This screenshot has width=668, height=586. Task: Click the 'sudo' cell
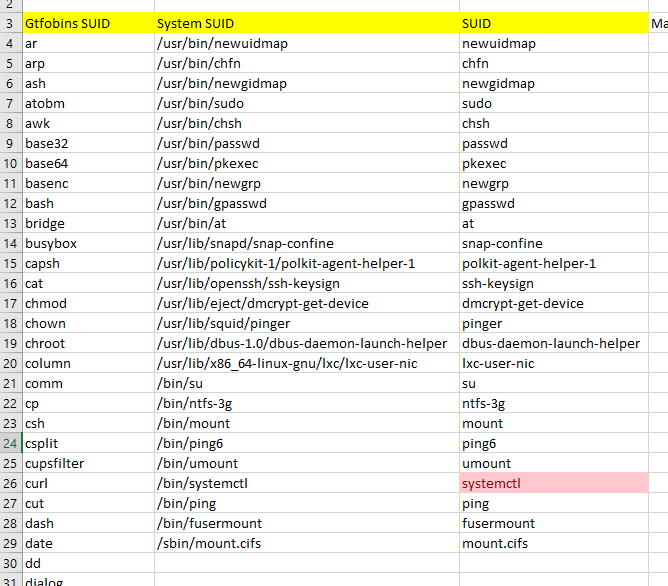pyautogui.click(x=554, y=103)
